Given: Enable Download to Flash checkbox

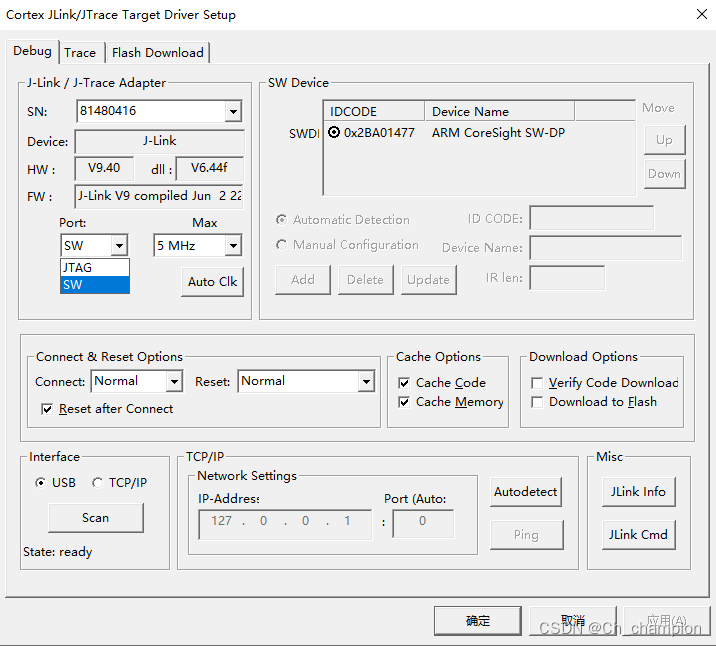Looking at the screenshot, I should click(x=537, y=402).
